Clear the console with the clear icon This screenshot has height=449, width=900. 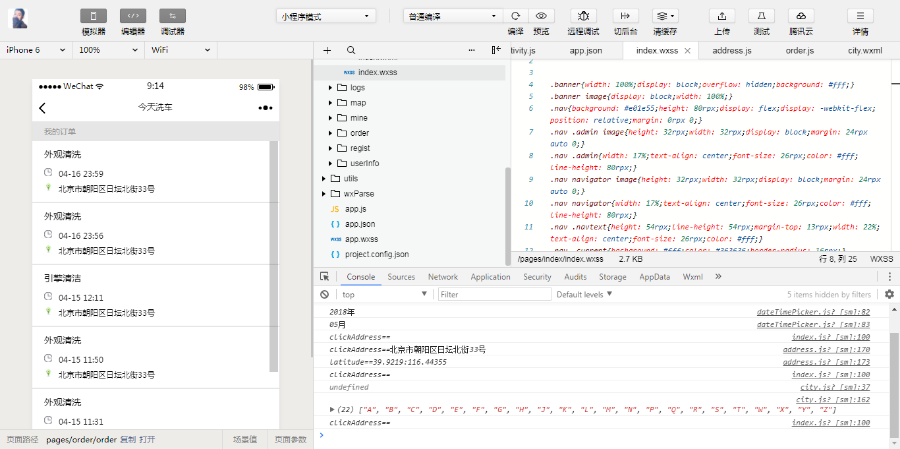[x=325, y=295]
